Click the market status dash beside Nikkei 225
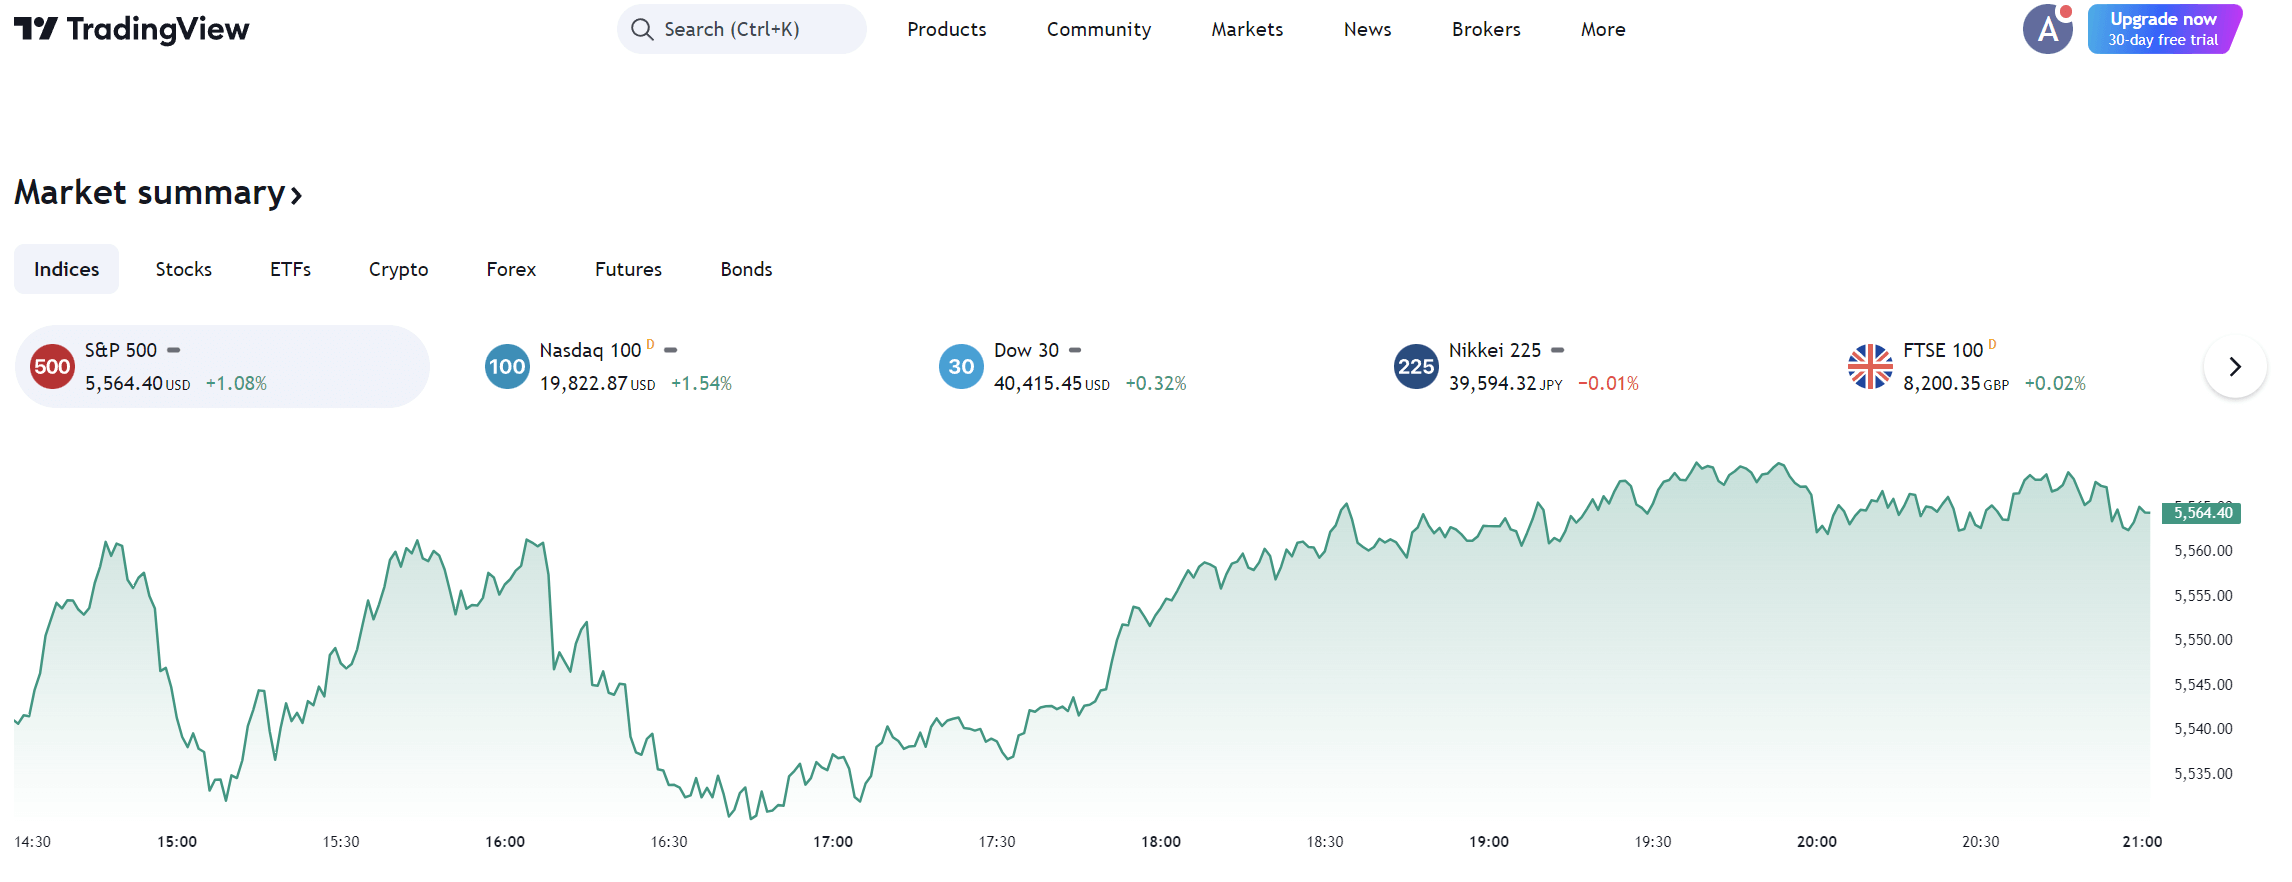Viewport: 2292px width, 882px height. [x=1557, y=350]
